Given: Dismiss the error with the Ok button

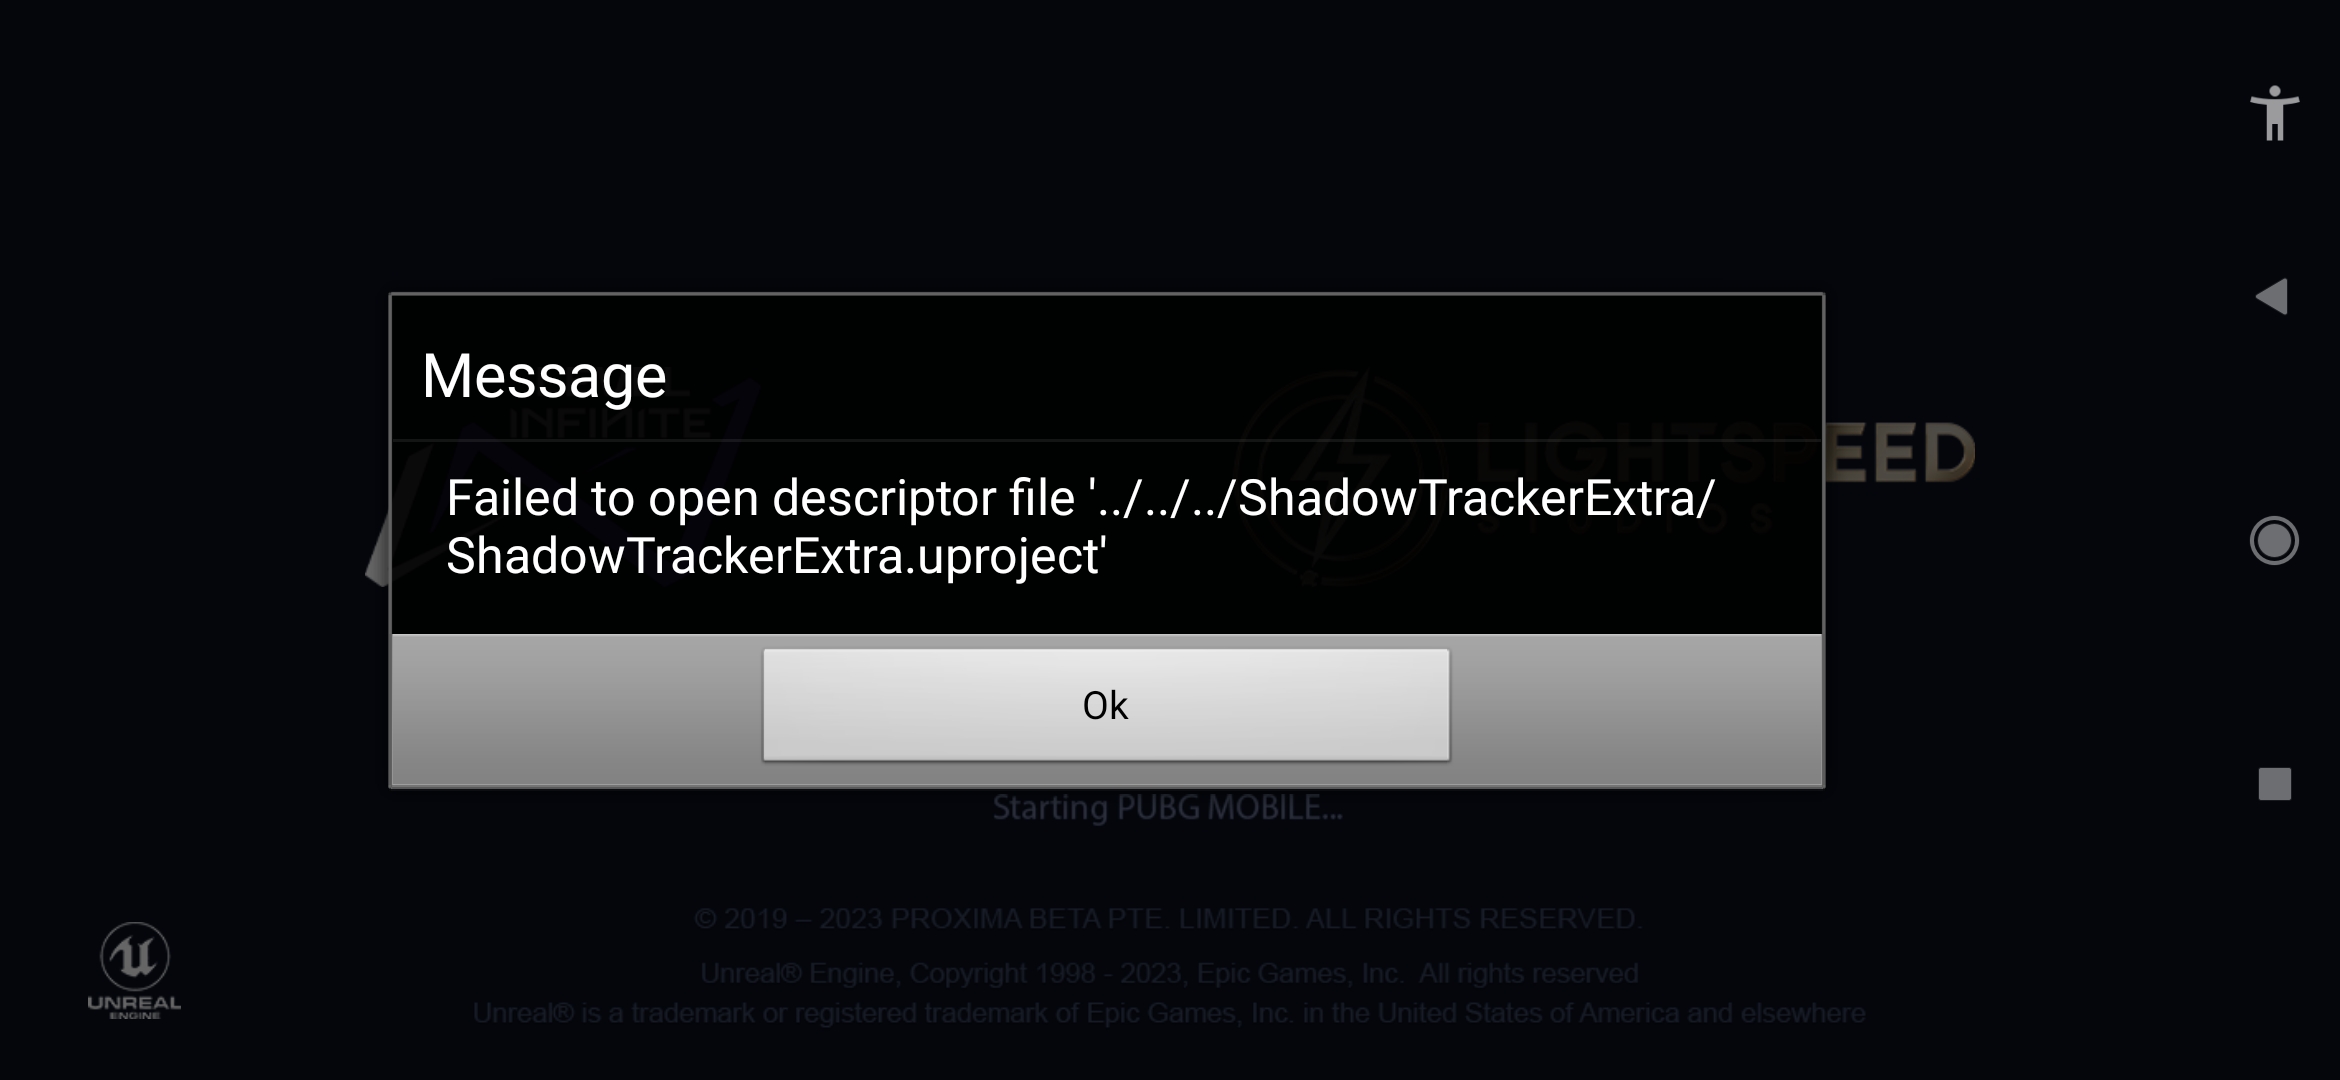Looking at the screenshot, I should coord(1106,705).
